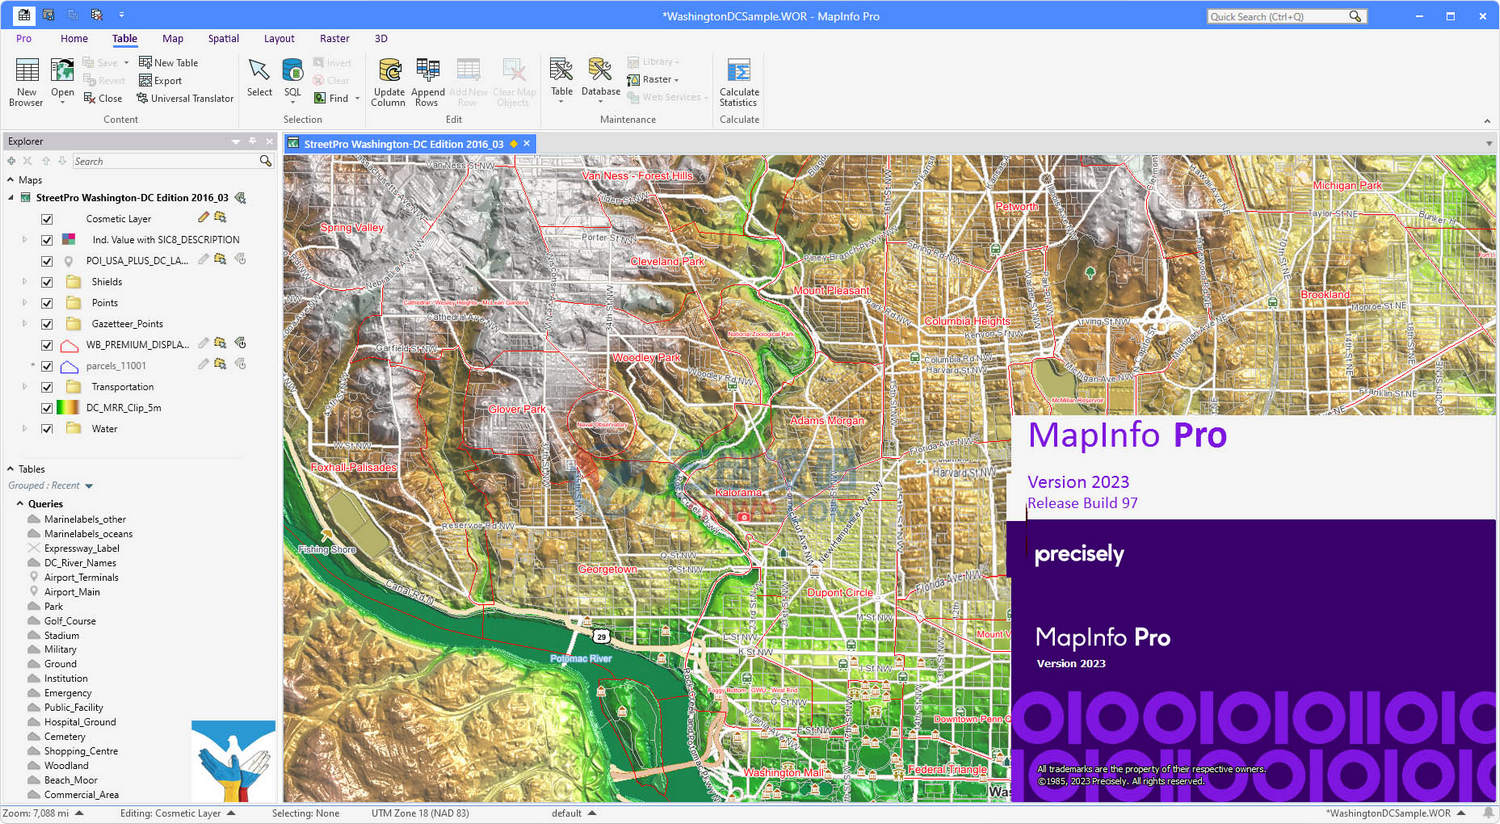Pin the Explorer panel
The image size is (1500, 824).
point(253,141)
